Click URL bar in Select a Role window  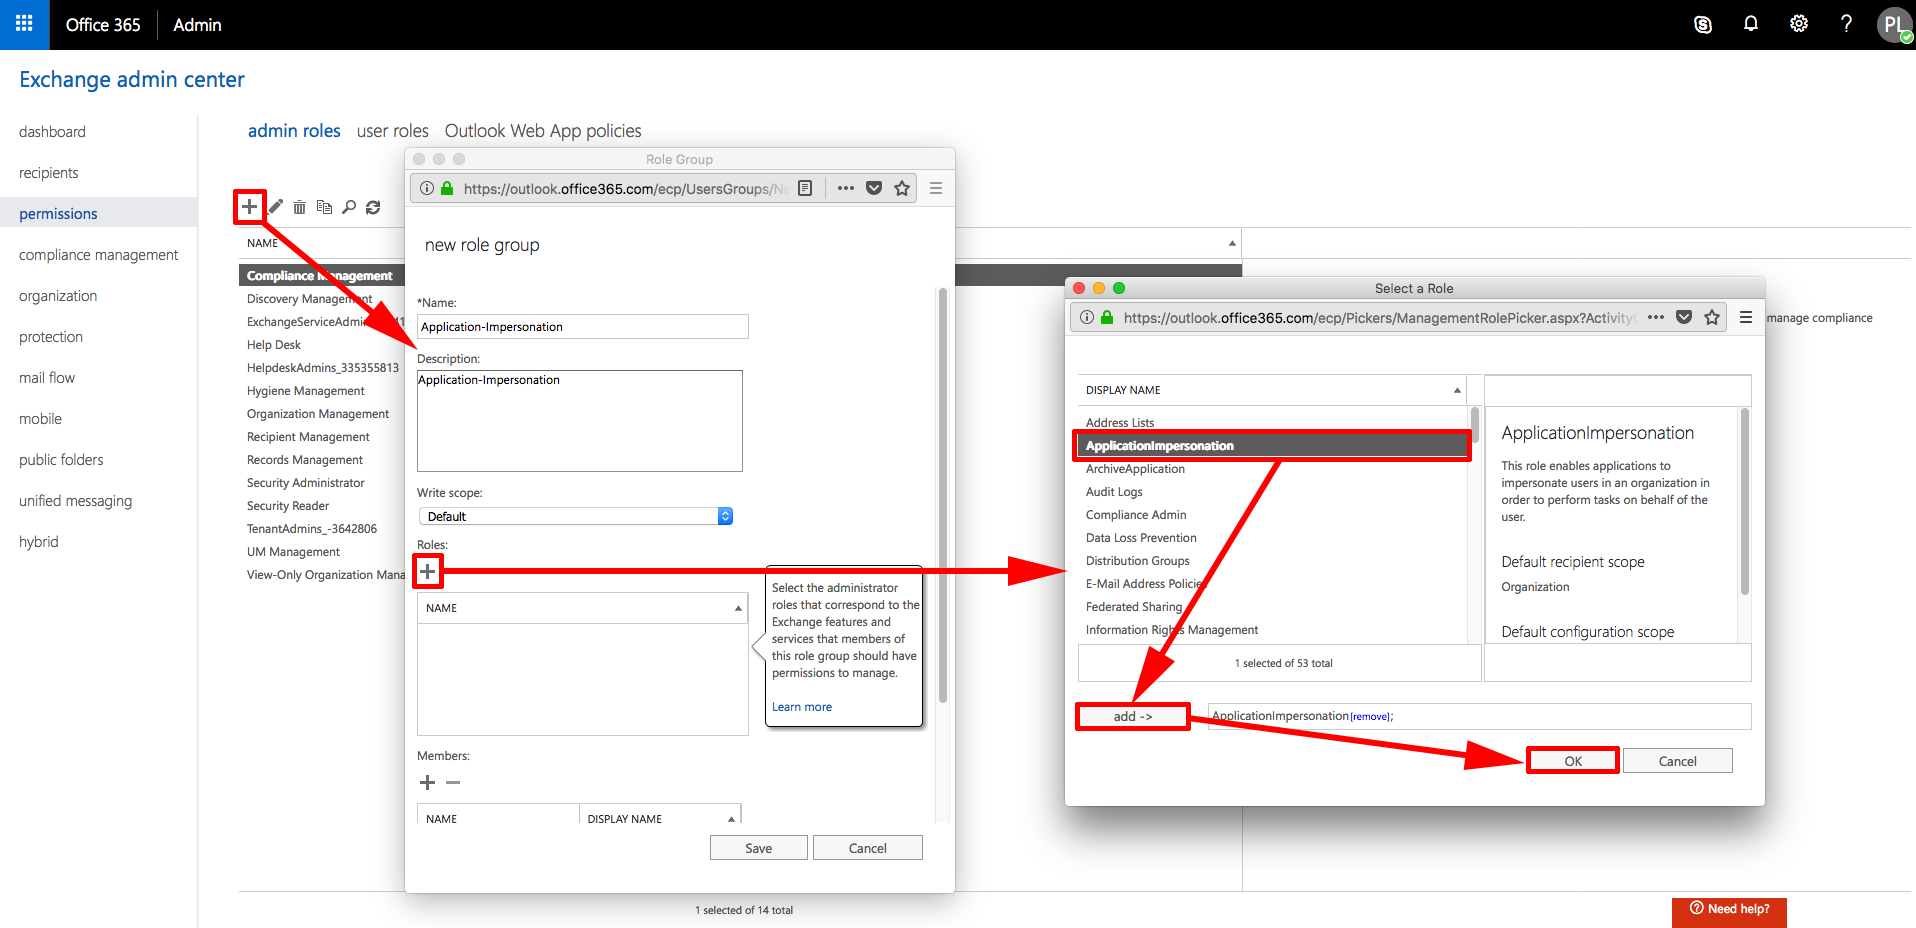1380,317
